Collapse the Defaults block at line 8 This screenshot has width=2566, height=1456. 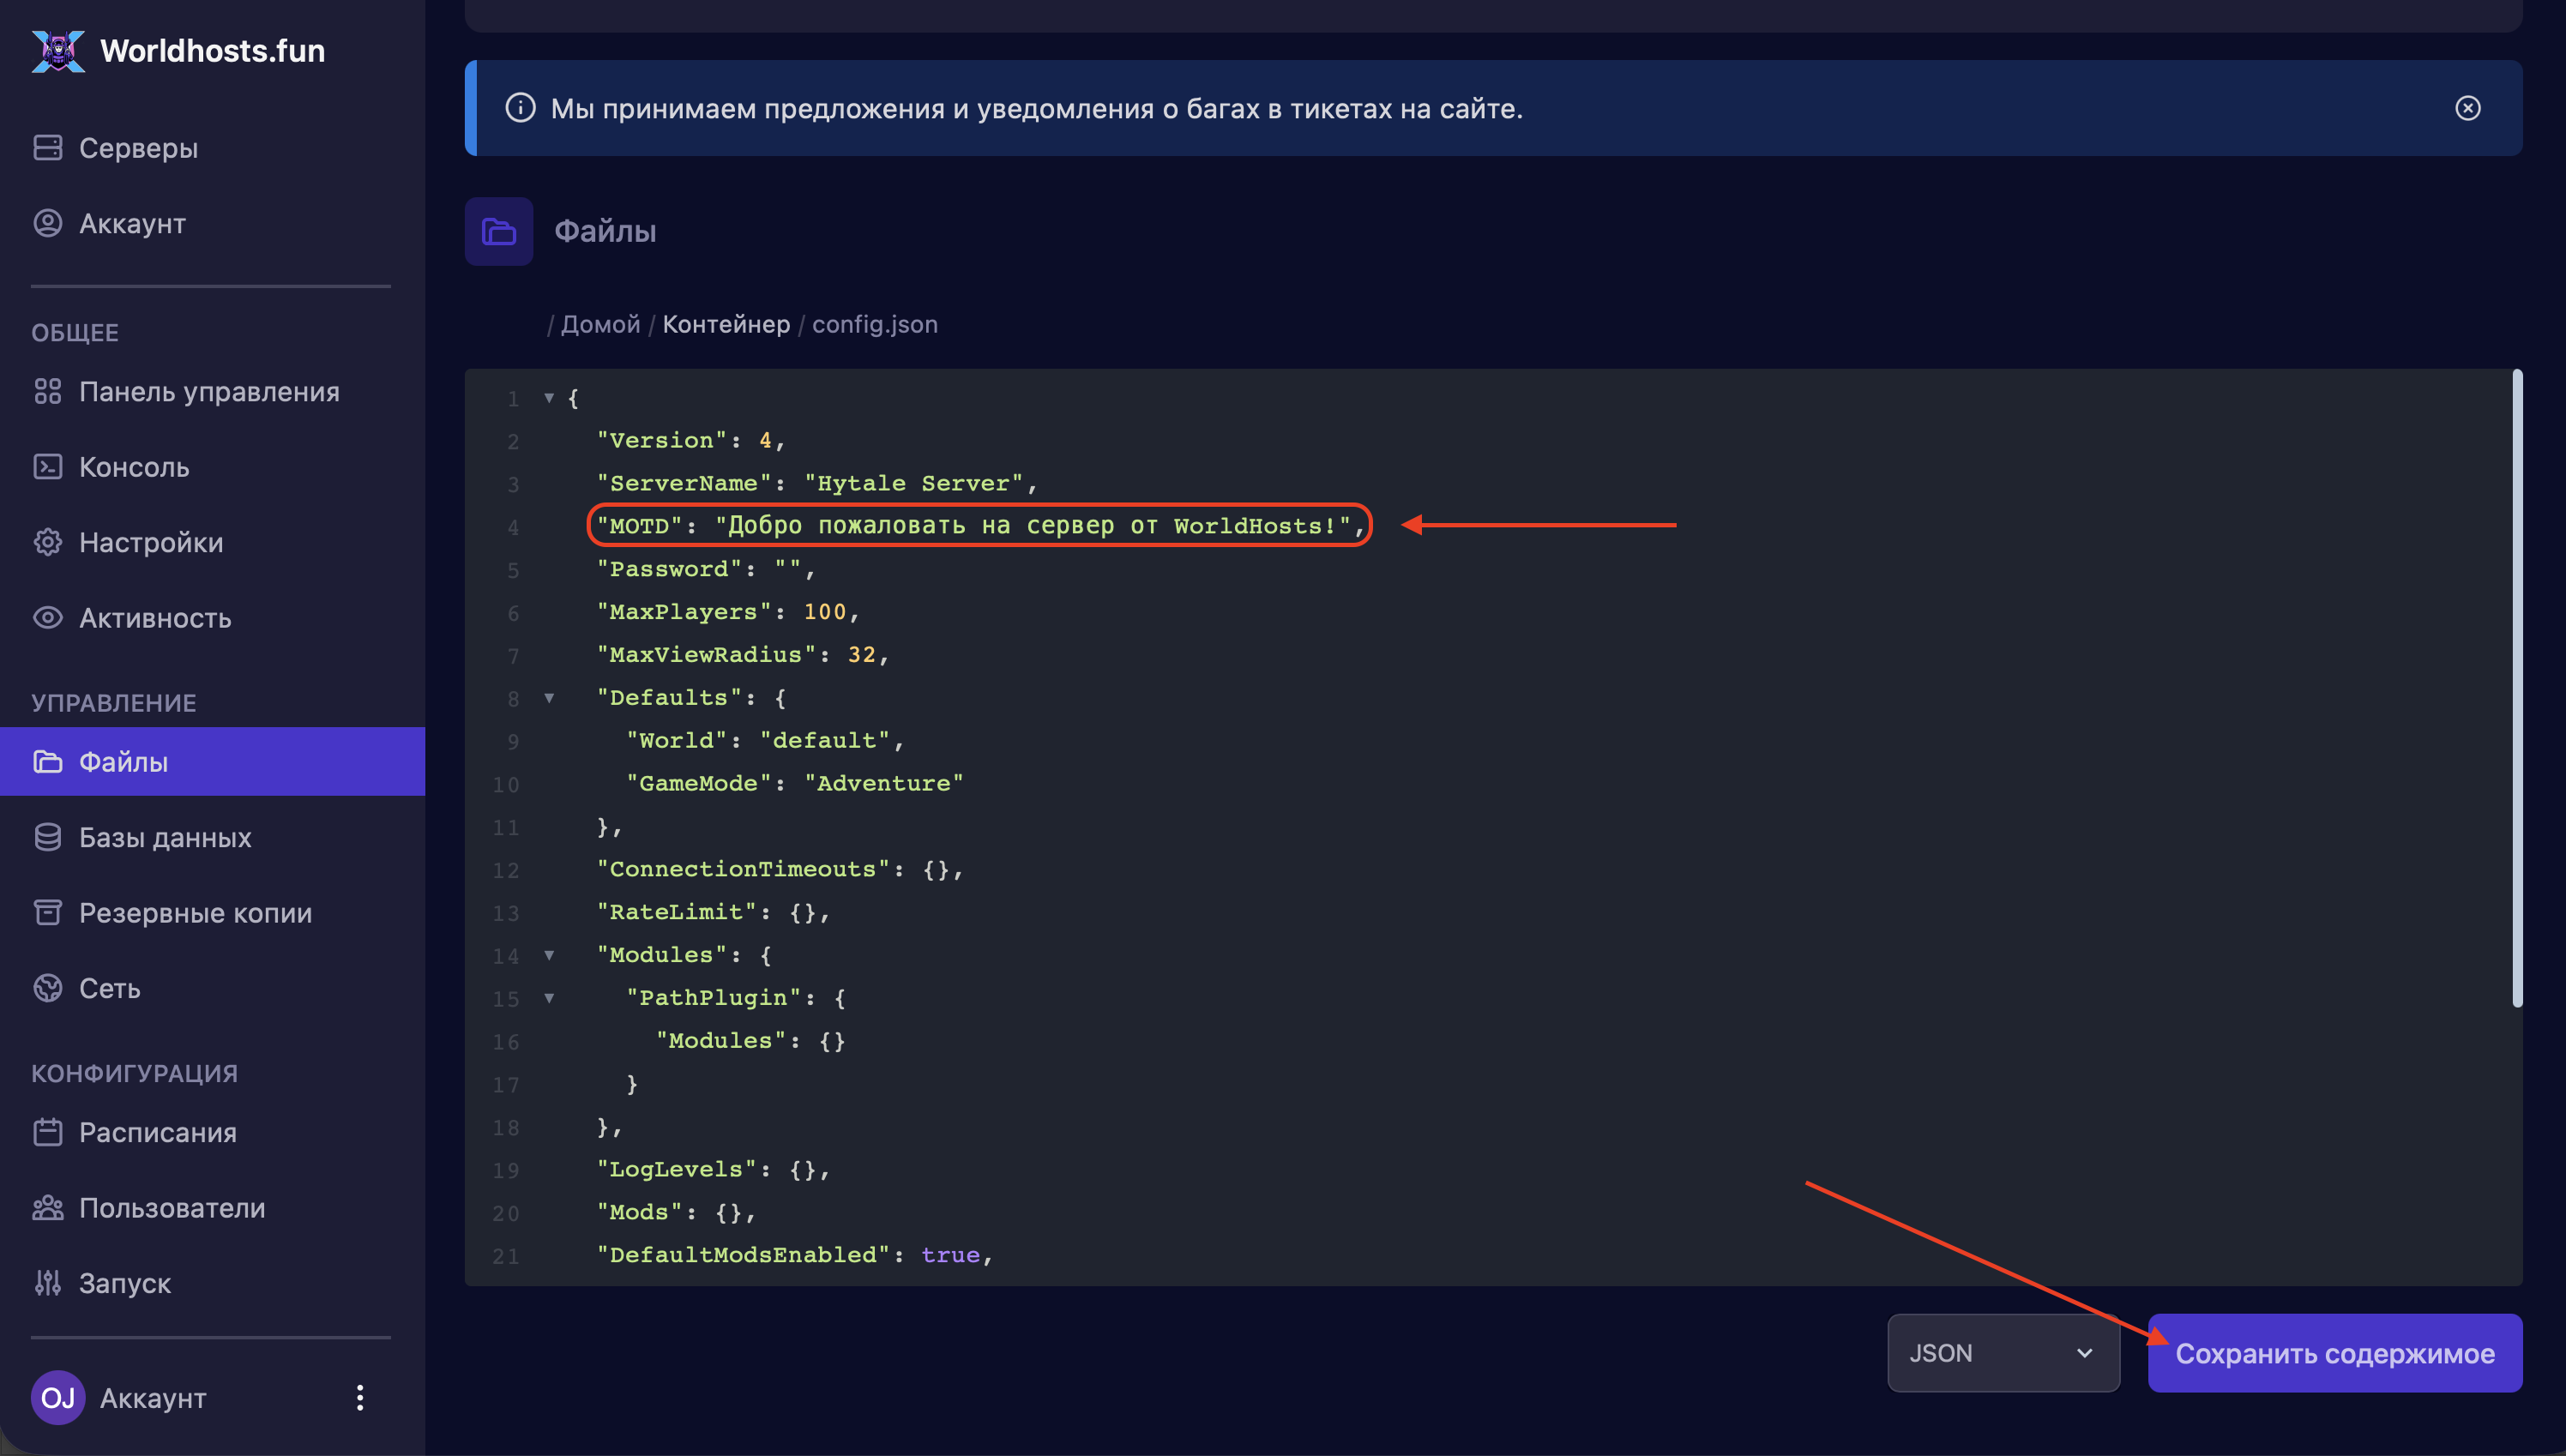pos(549,698)
